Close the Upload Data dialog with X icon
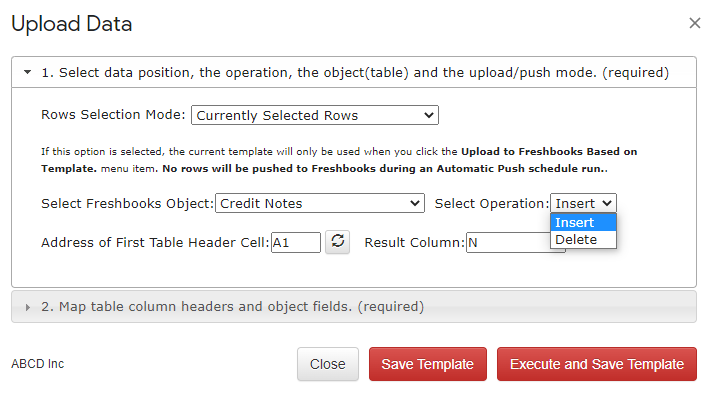The height and width of the screenshot is (406, 711). pos(695,23)
